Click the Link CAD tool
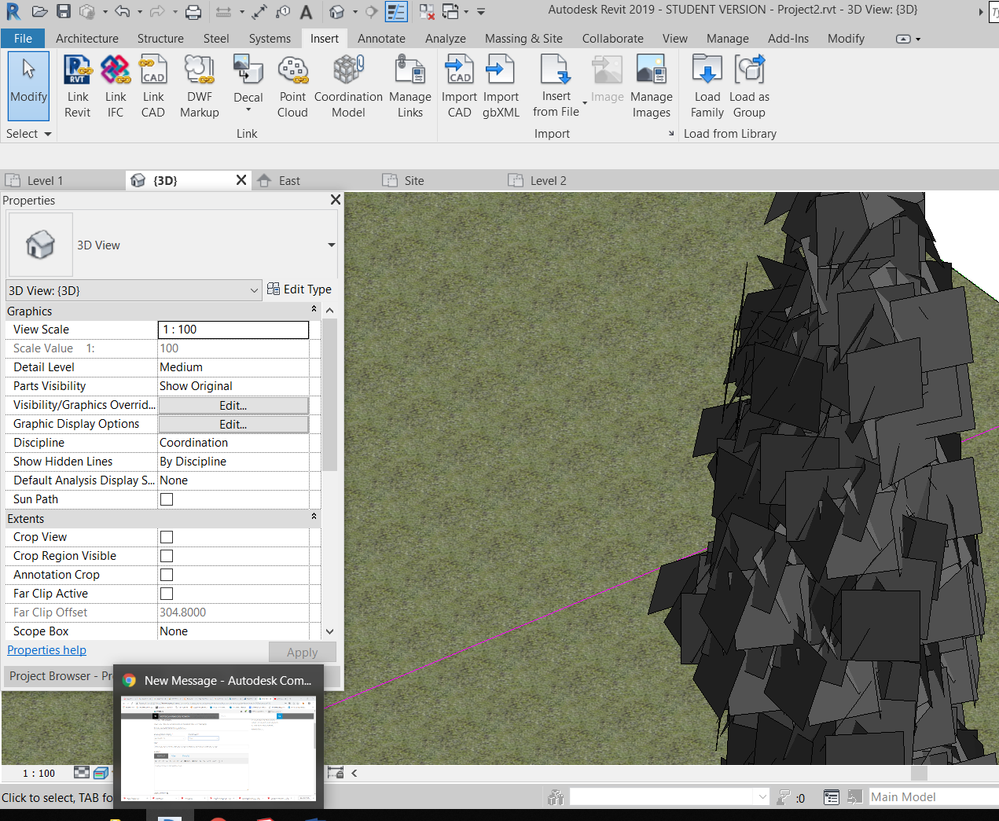The image size is (999, 821). (x=153, y=86)
